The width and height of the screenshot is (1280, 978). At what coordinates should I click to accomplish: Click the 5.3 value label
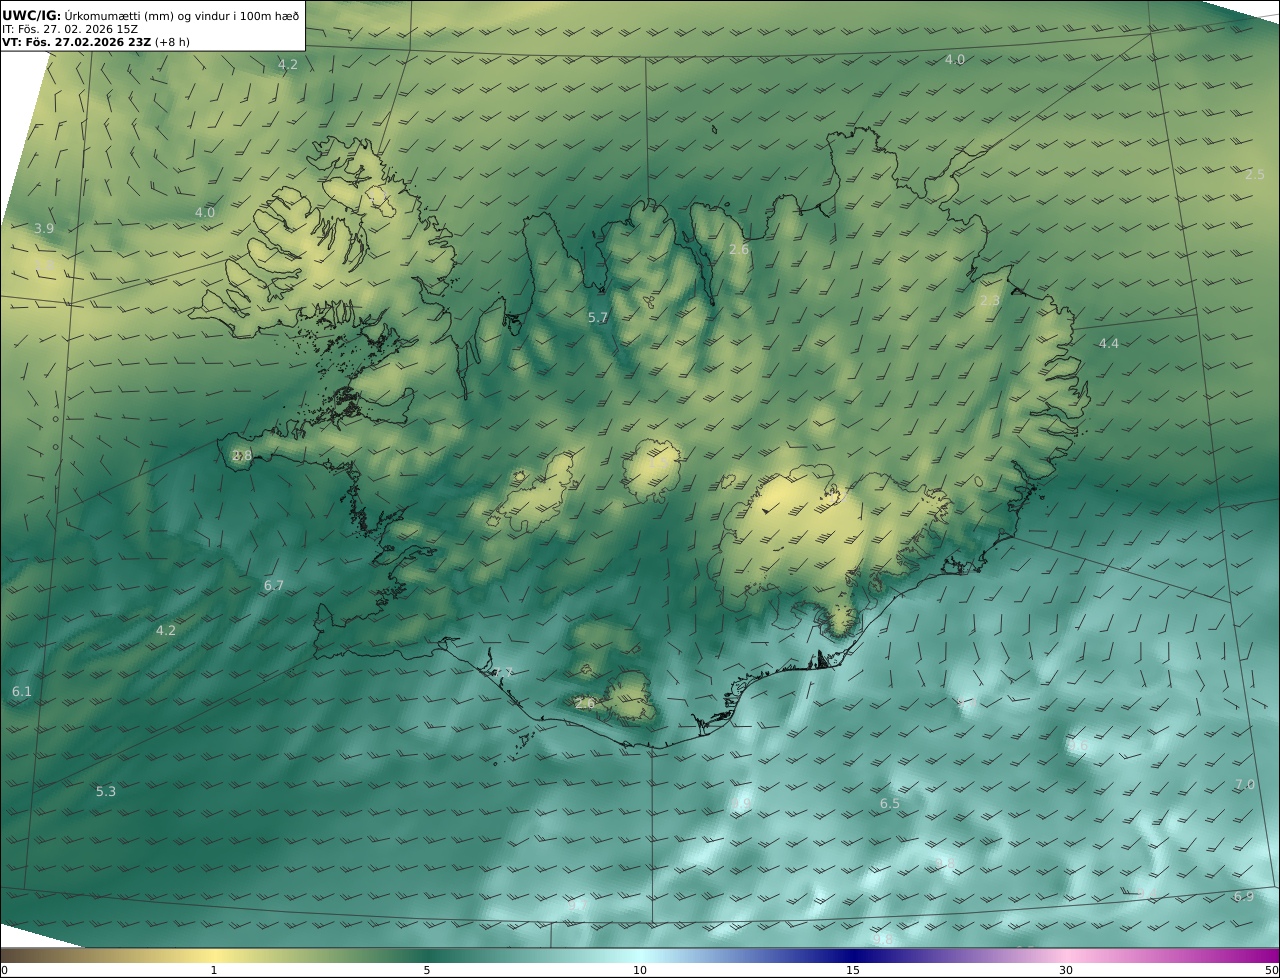coord(106,791)
